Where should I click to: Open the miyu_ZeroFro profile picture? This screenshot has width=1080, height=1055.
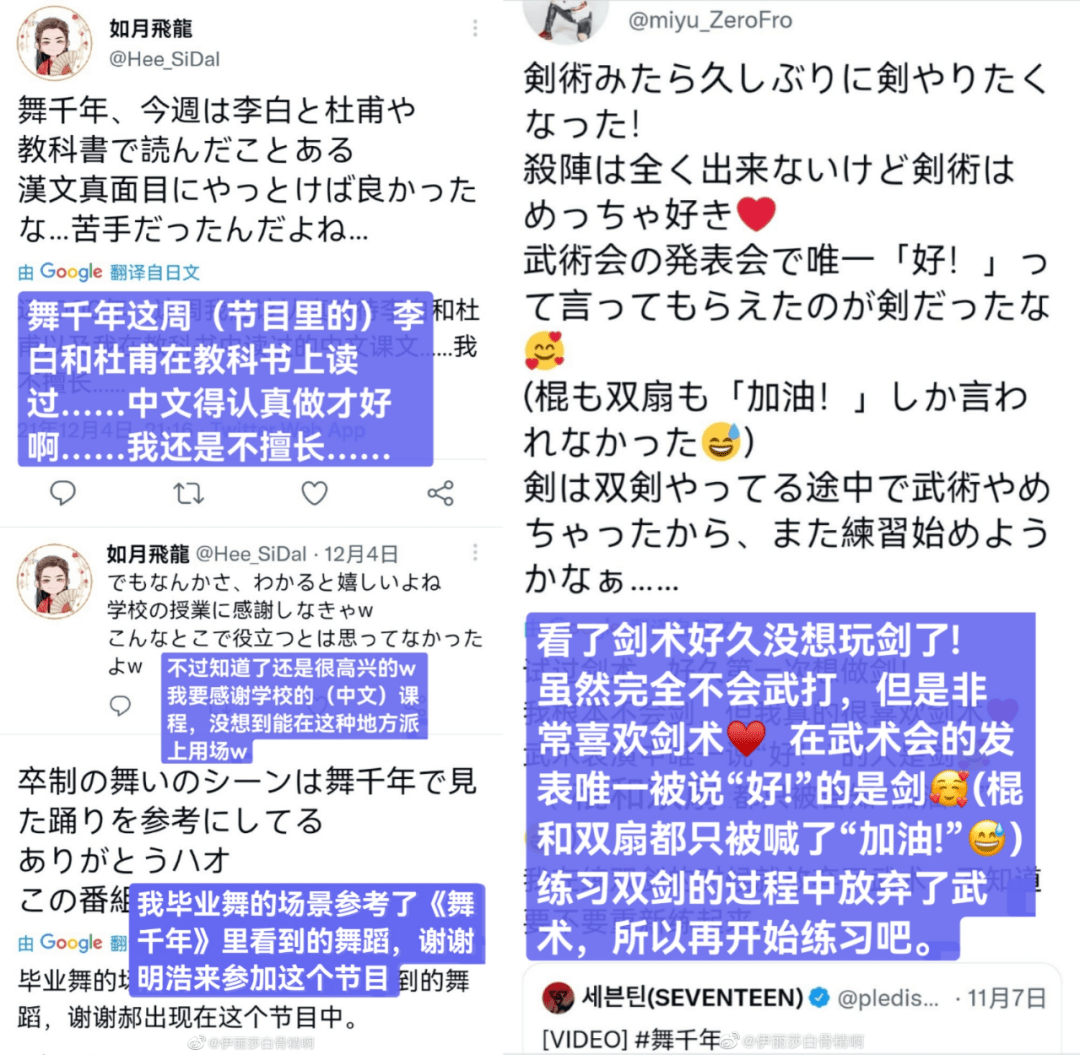565,21
